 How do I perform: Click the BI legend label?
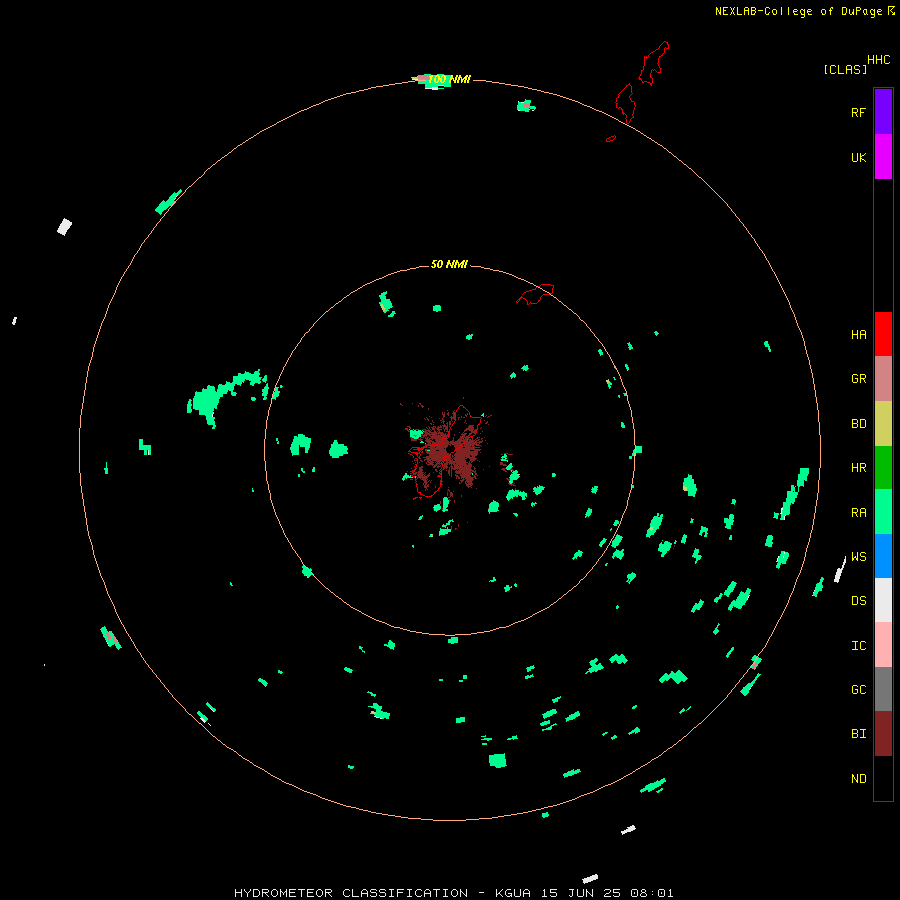858,734
